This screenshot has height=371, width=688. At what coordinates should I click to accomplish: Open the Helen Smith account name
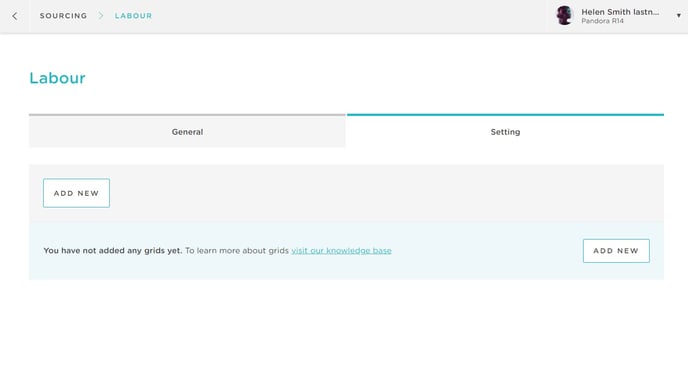620,12
